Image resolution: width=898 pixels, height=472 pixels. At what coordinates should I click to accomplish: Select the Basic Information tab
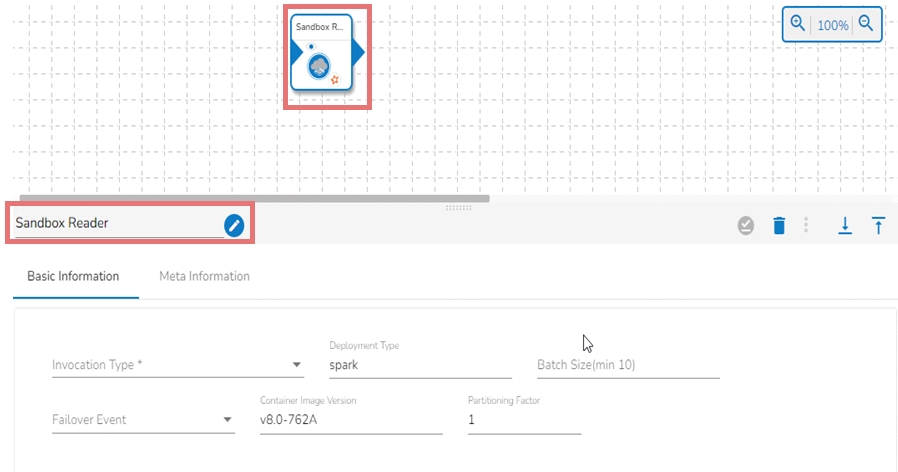tap(73, 276)
